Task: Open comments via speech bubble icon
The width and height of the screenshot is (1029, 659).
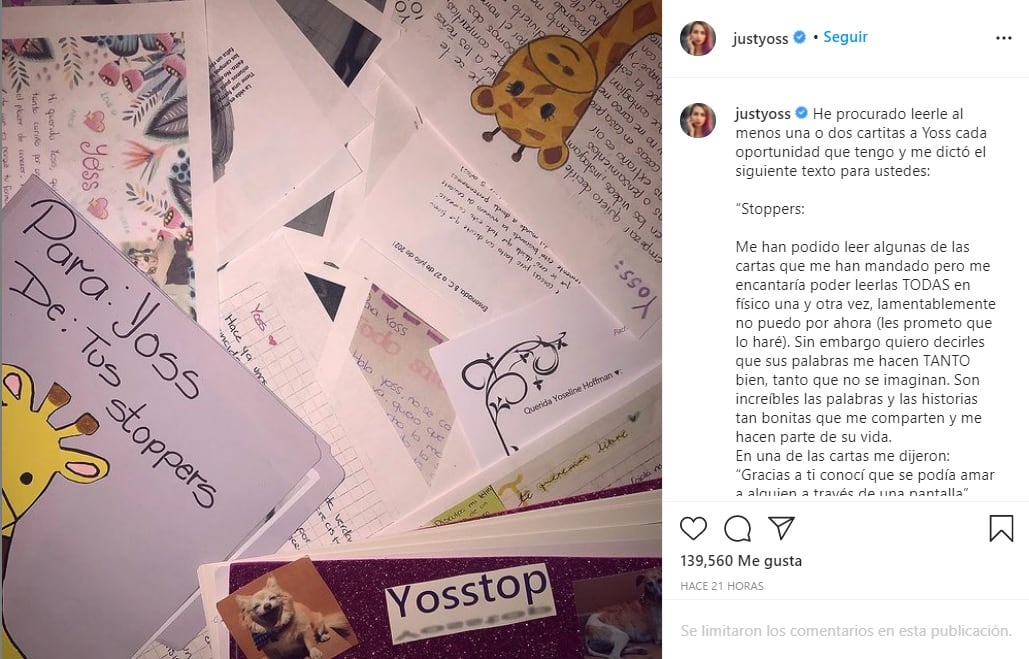Action: click(x=738, y=528)
